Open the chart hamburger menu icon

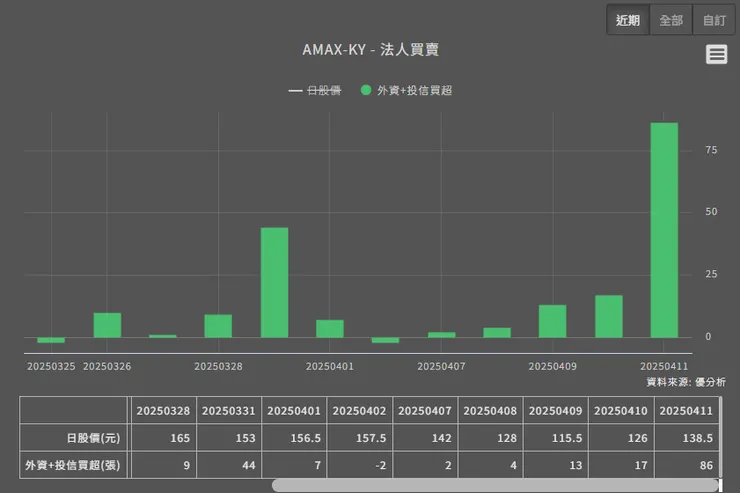716,54
